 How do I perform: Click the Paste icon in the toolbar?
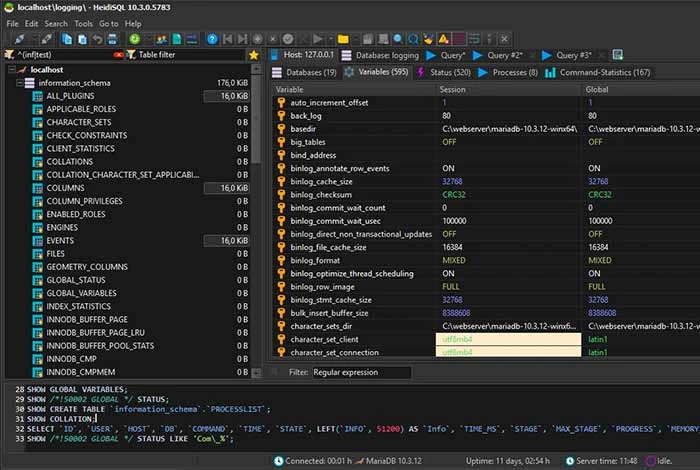82,39
